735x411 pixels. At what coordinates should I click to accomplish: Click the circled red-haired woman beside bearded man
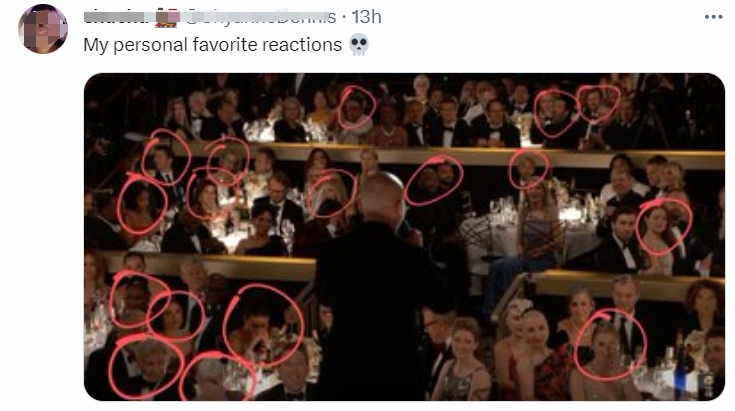coord(663,226)
